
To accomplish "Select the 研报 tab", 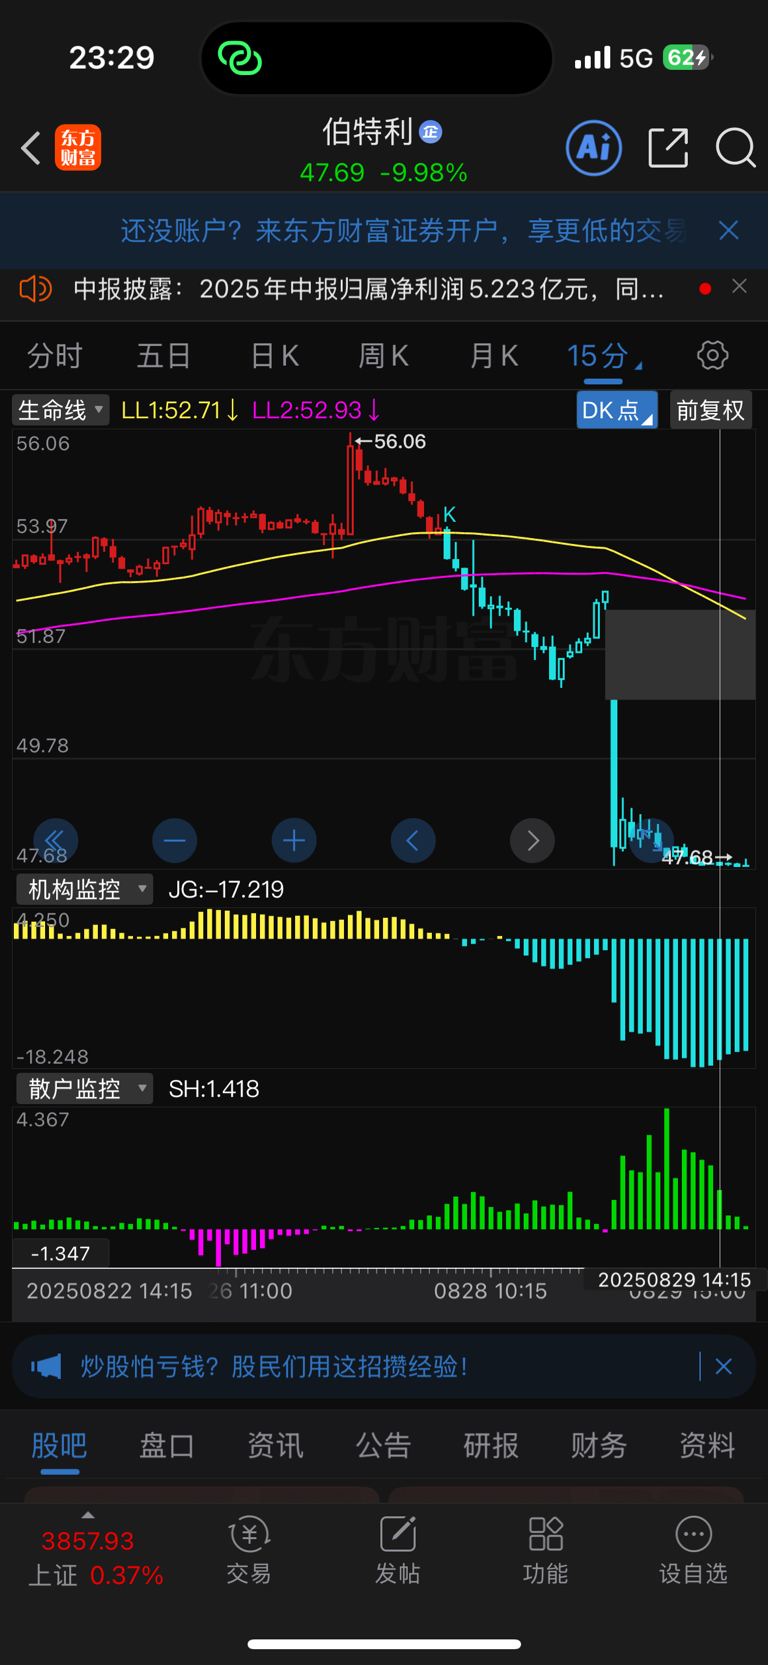I will click(491, 1445).
